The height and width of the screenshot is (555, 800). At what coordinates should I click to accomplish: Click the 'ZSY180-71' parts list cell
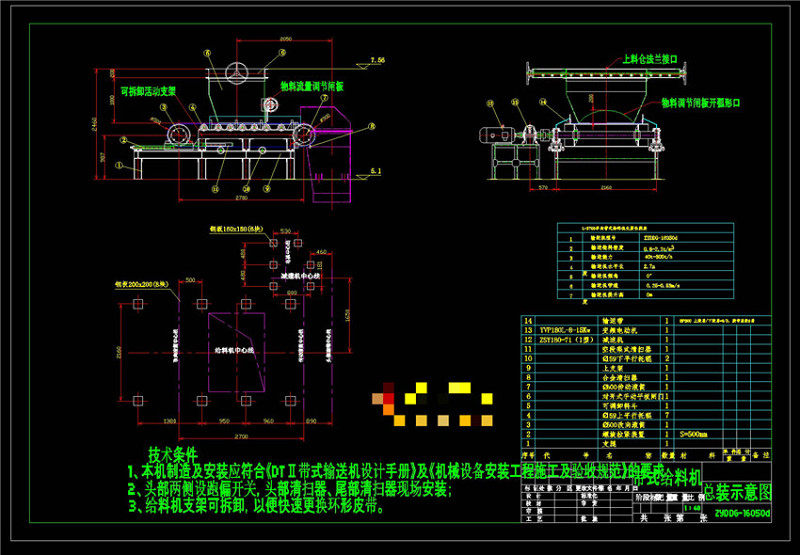point(564,340)
